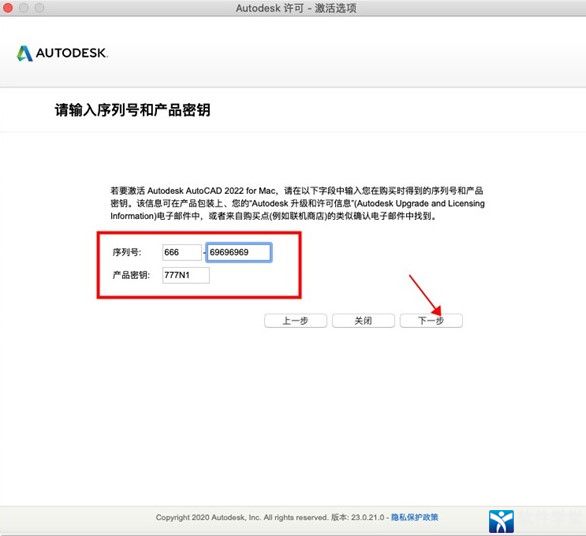Select the product key field with 777N1

click(186, 275)
